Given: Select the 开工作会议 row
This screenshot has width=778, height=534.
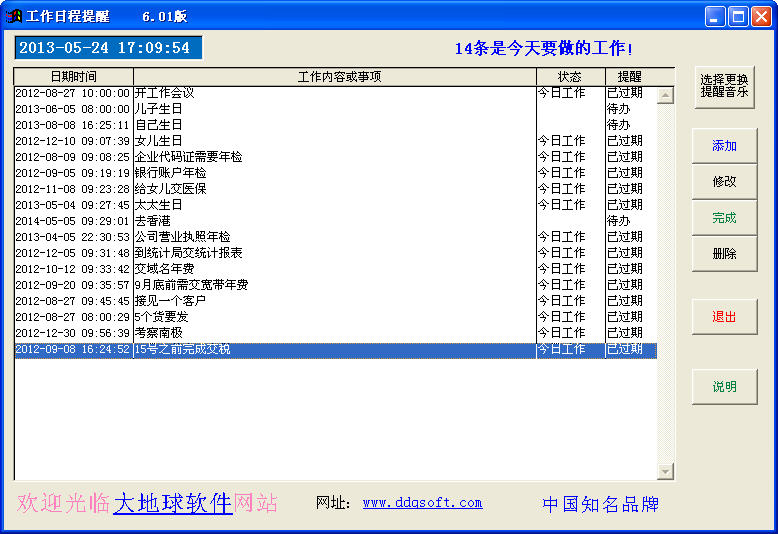Looking at the screenshot, I should [335, 93].
